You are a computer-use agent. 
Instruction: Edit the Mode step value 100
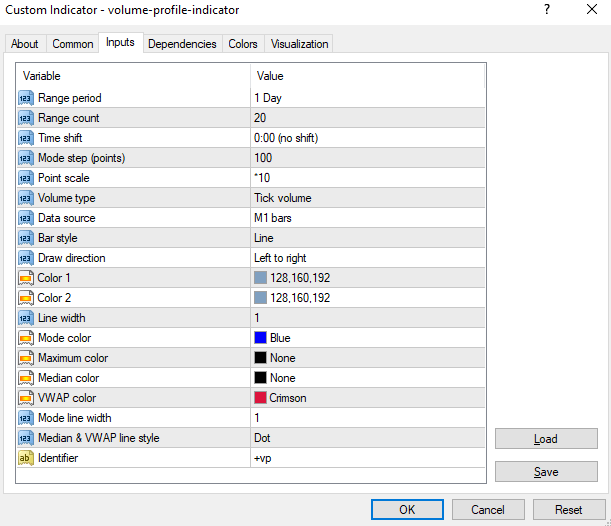tap(368, 158)
